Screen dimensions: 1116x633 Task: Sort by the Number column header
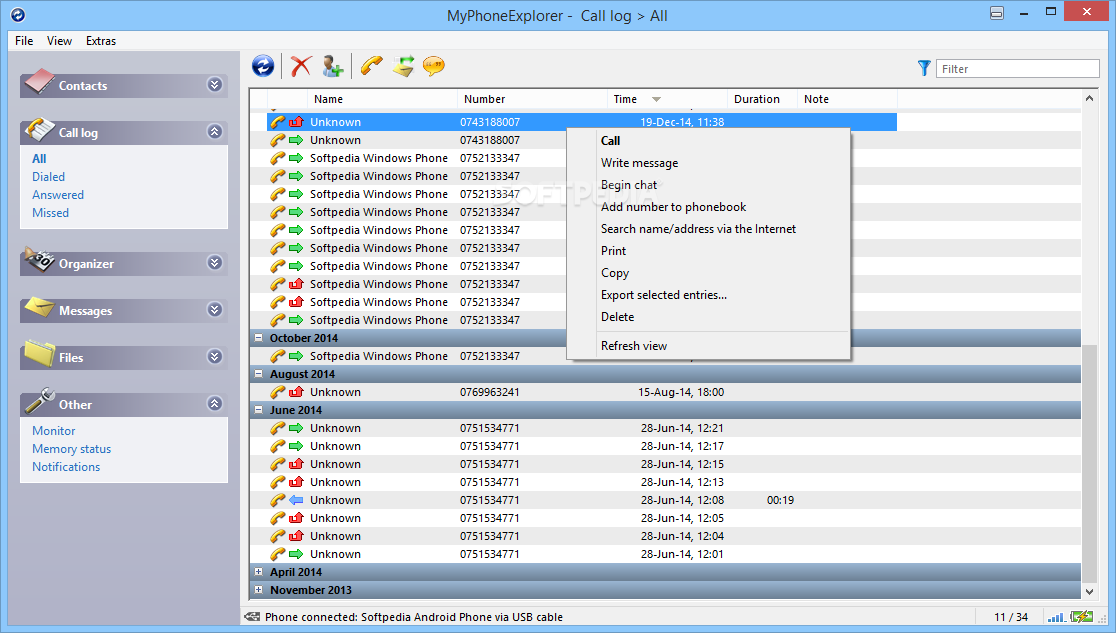coord(532,99)
